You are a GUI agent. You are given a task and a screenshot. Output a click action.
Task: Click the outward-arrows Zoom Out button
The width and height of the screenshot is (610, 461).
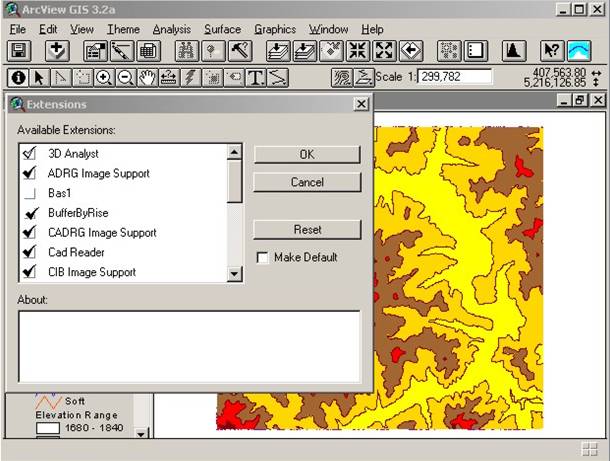(384, 51)
